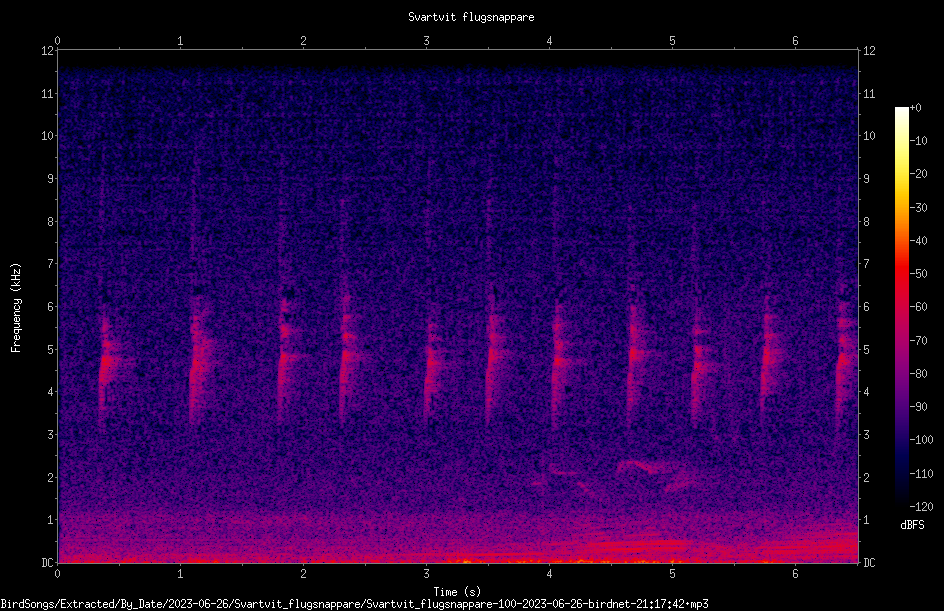The image size is (944, 611).
Task: Click the '-110' color scale label
Action: click(921, 474)
